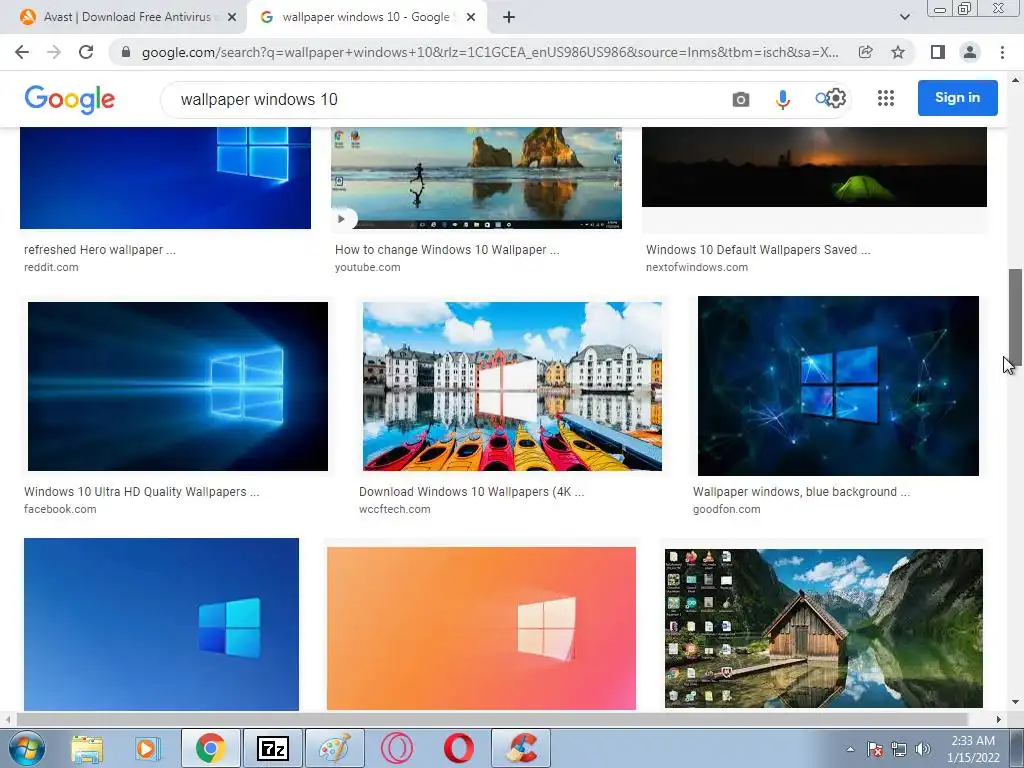Open Windows Explorer from the taskbar
This screenshot has width=1024, height=768.
87,748
